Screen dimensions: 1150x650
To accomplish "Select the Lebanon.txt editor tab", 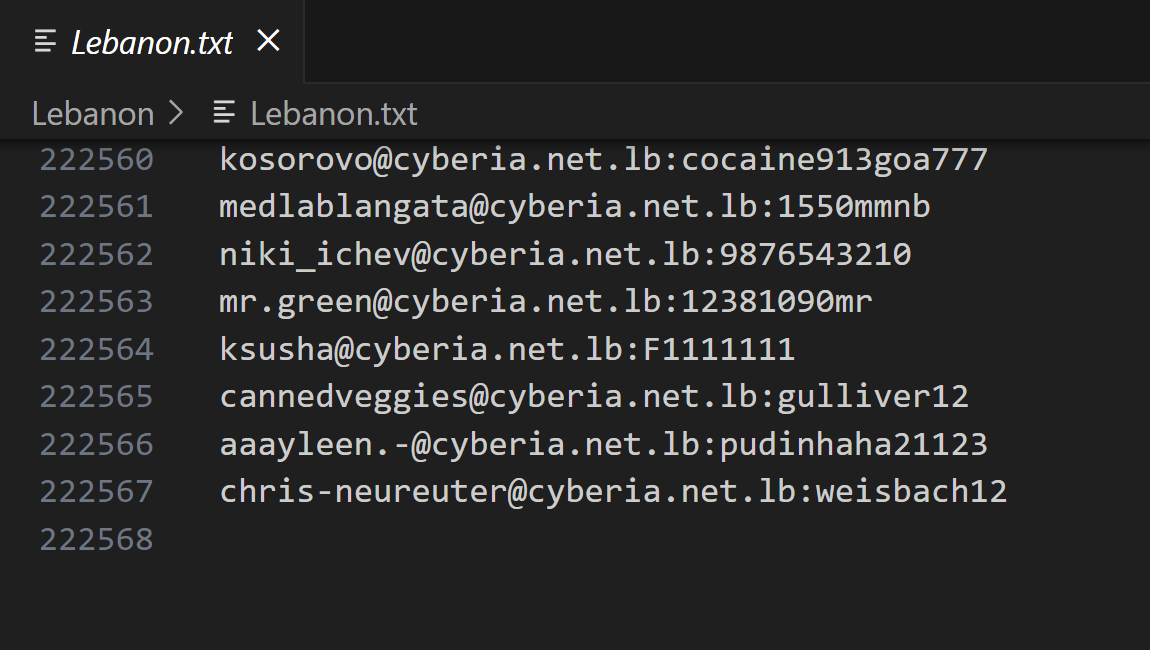I will 152,42.
